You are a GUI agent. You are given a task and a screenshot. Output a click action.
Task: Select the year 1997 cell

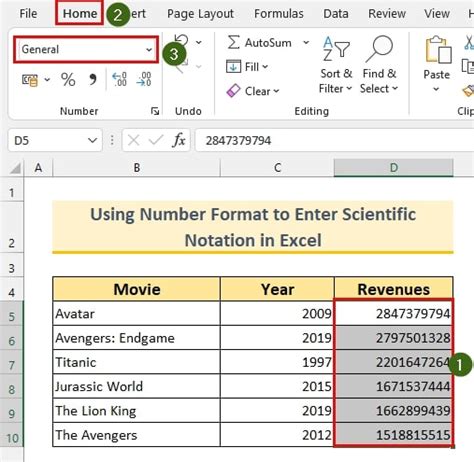click(277, 362)
